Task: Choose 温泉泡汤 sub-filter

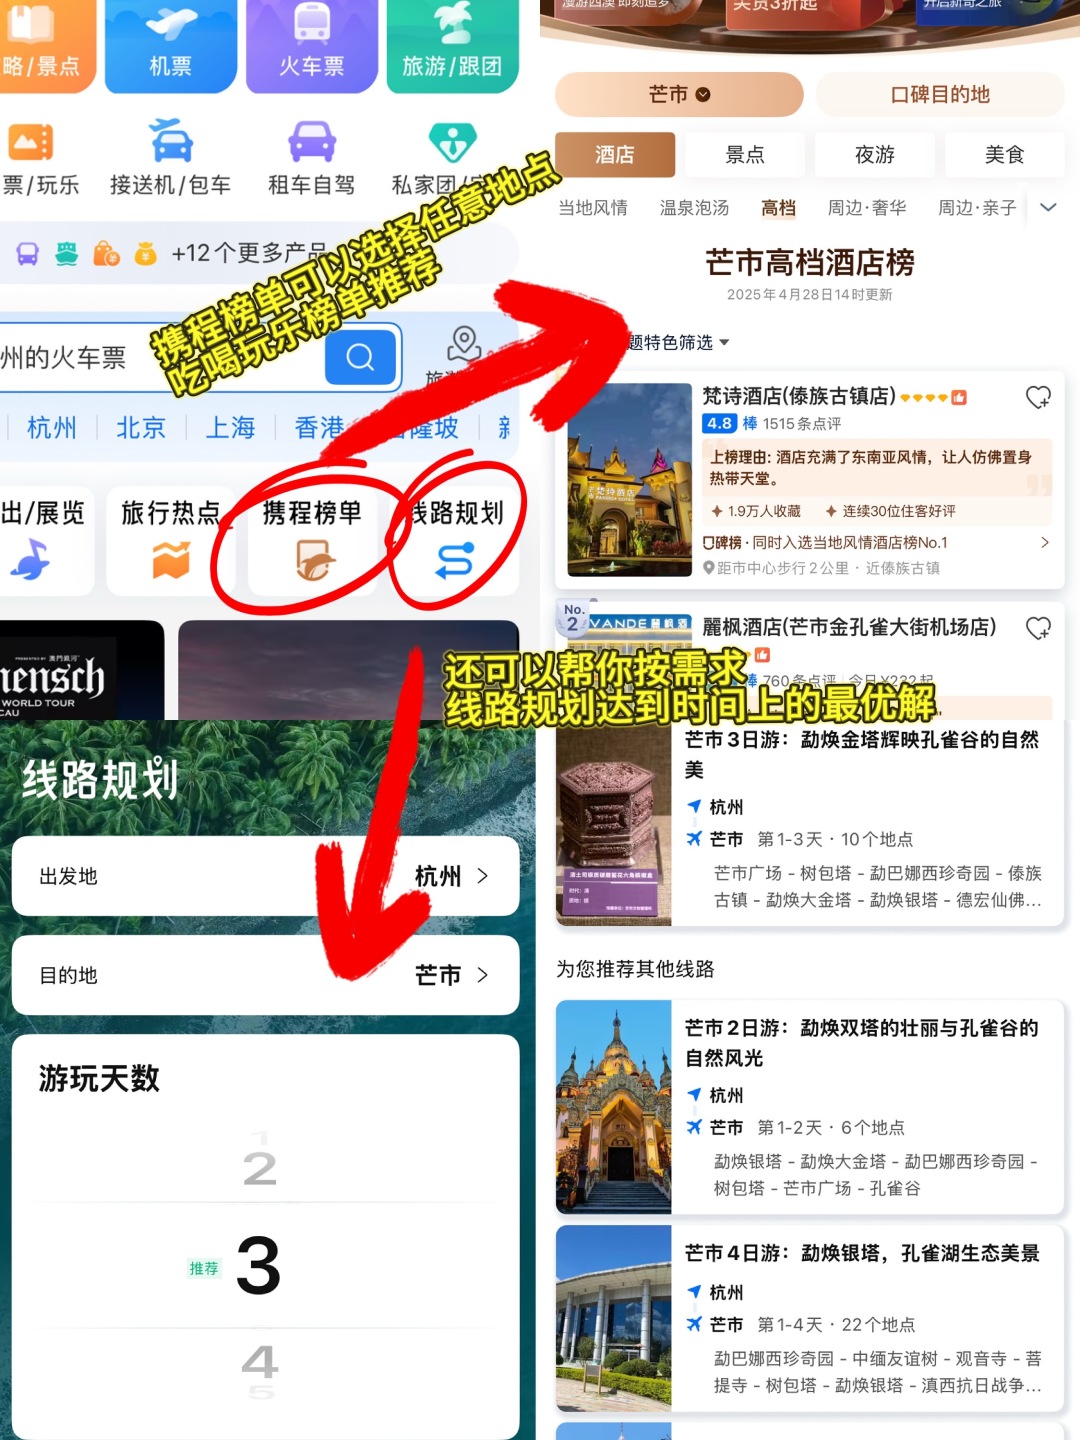Action: tap(695, 208)
